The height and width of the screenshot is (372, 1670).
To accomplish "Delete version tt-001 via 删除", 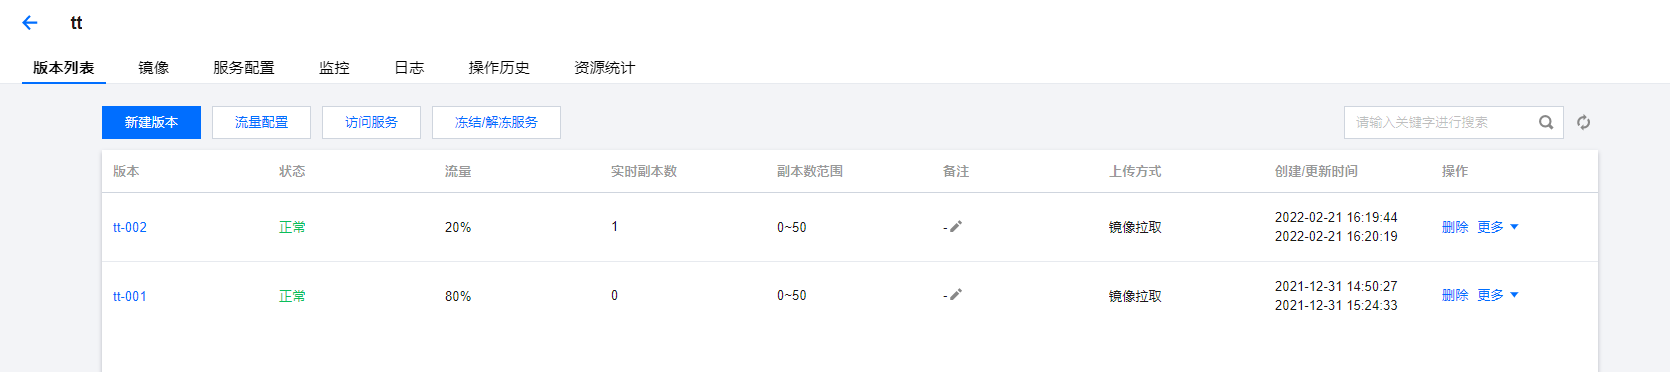I will click(x=1455, y=295).
